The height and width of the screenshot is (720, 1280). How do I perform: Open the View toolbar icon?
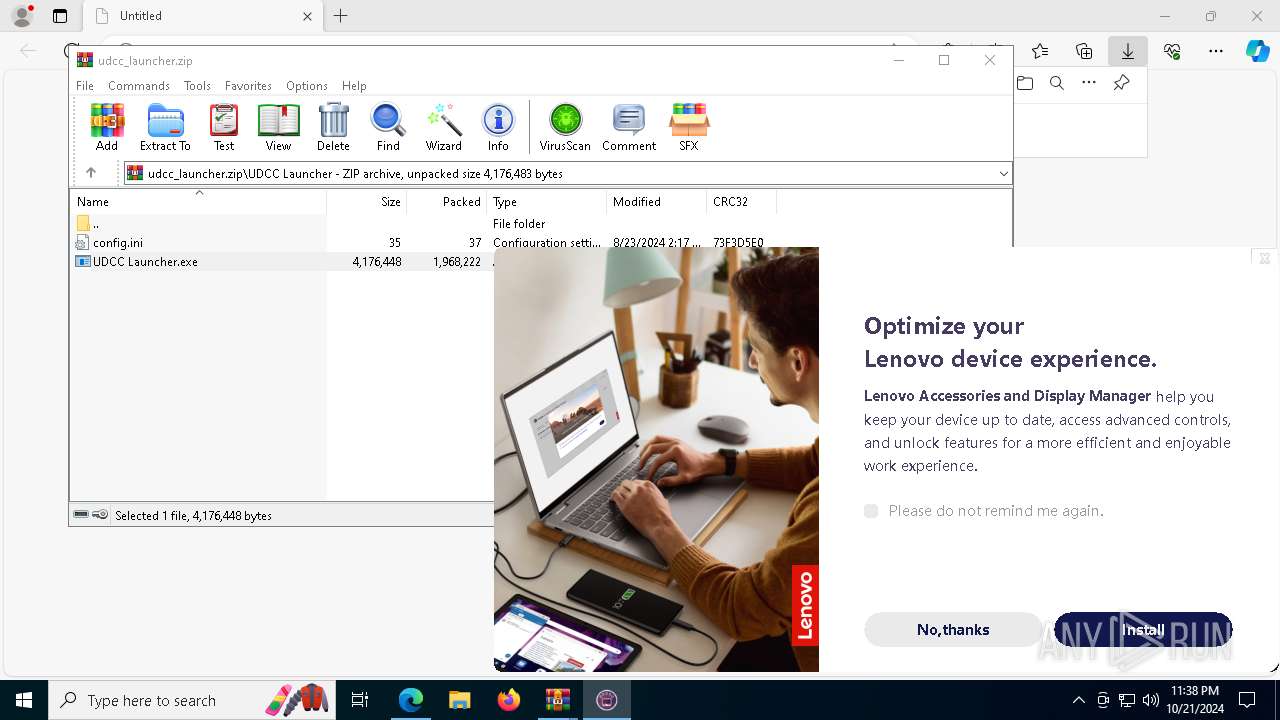click(278, 127)
